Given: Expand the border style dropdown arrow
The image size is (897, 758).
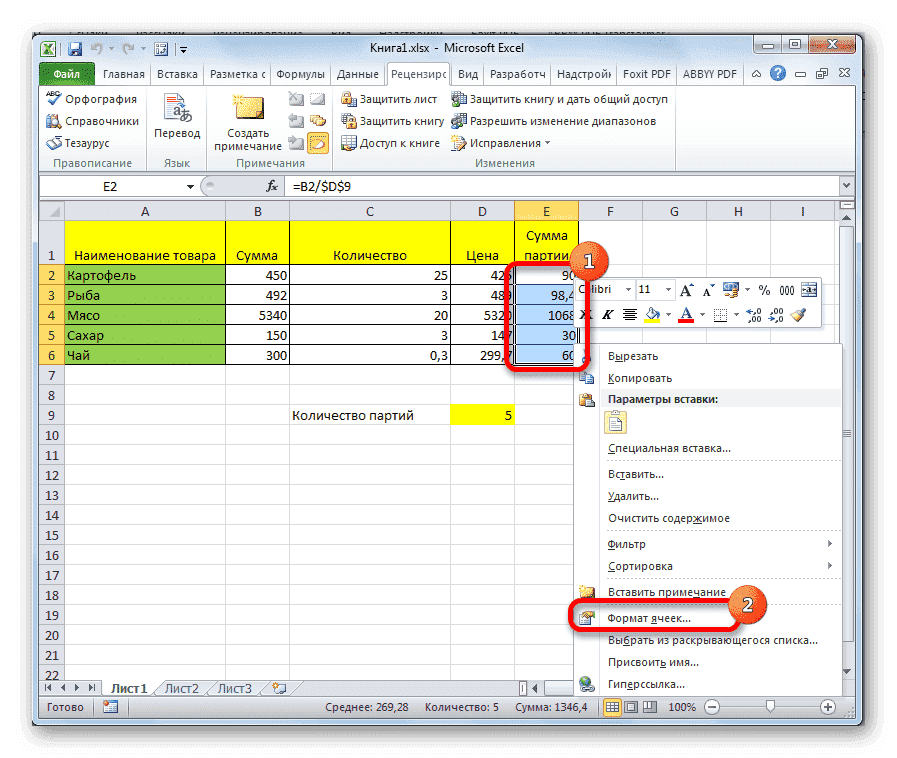Looking at the screenshot, I should [737, 314].
